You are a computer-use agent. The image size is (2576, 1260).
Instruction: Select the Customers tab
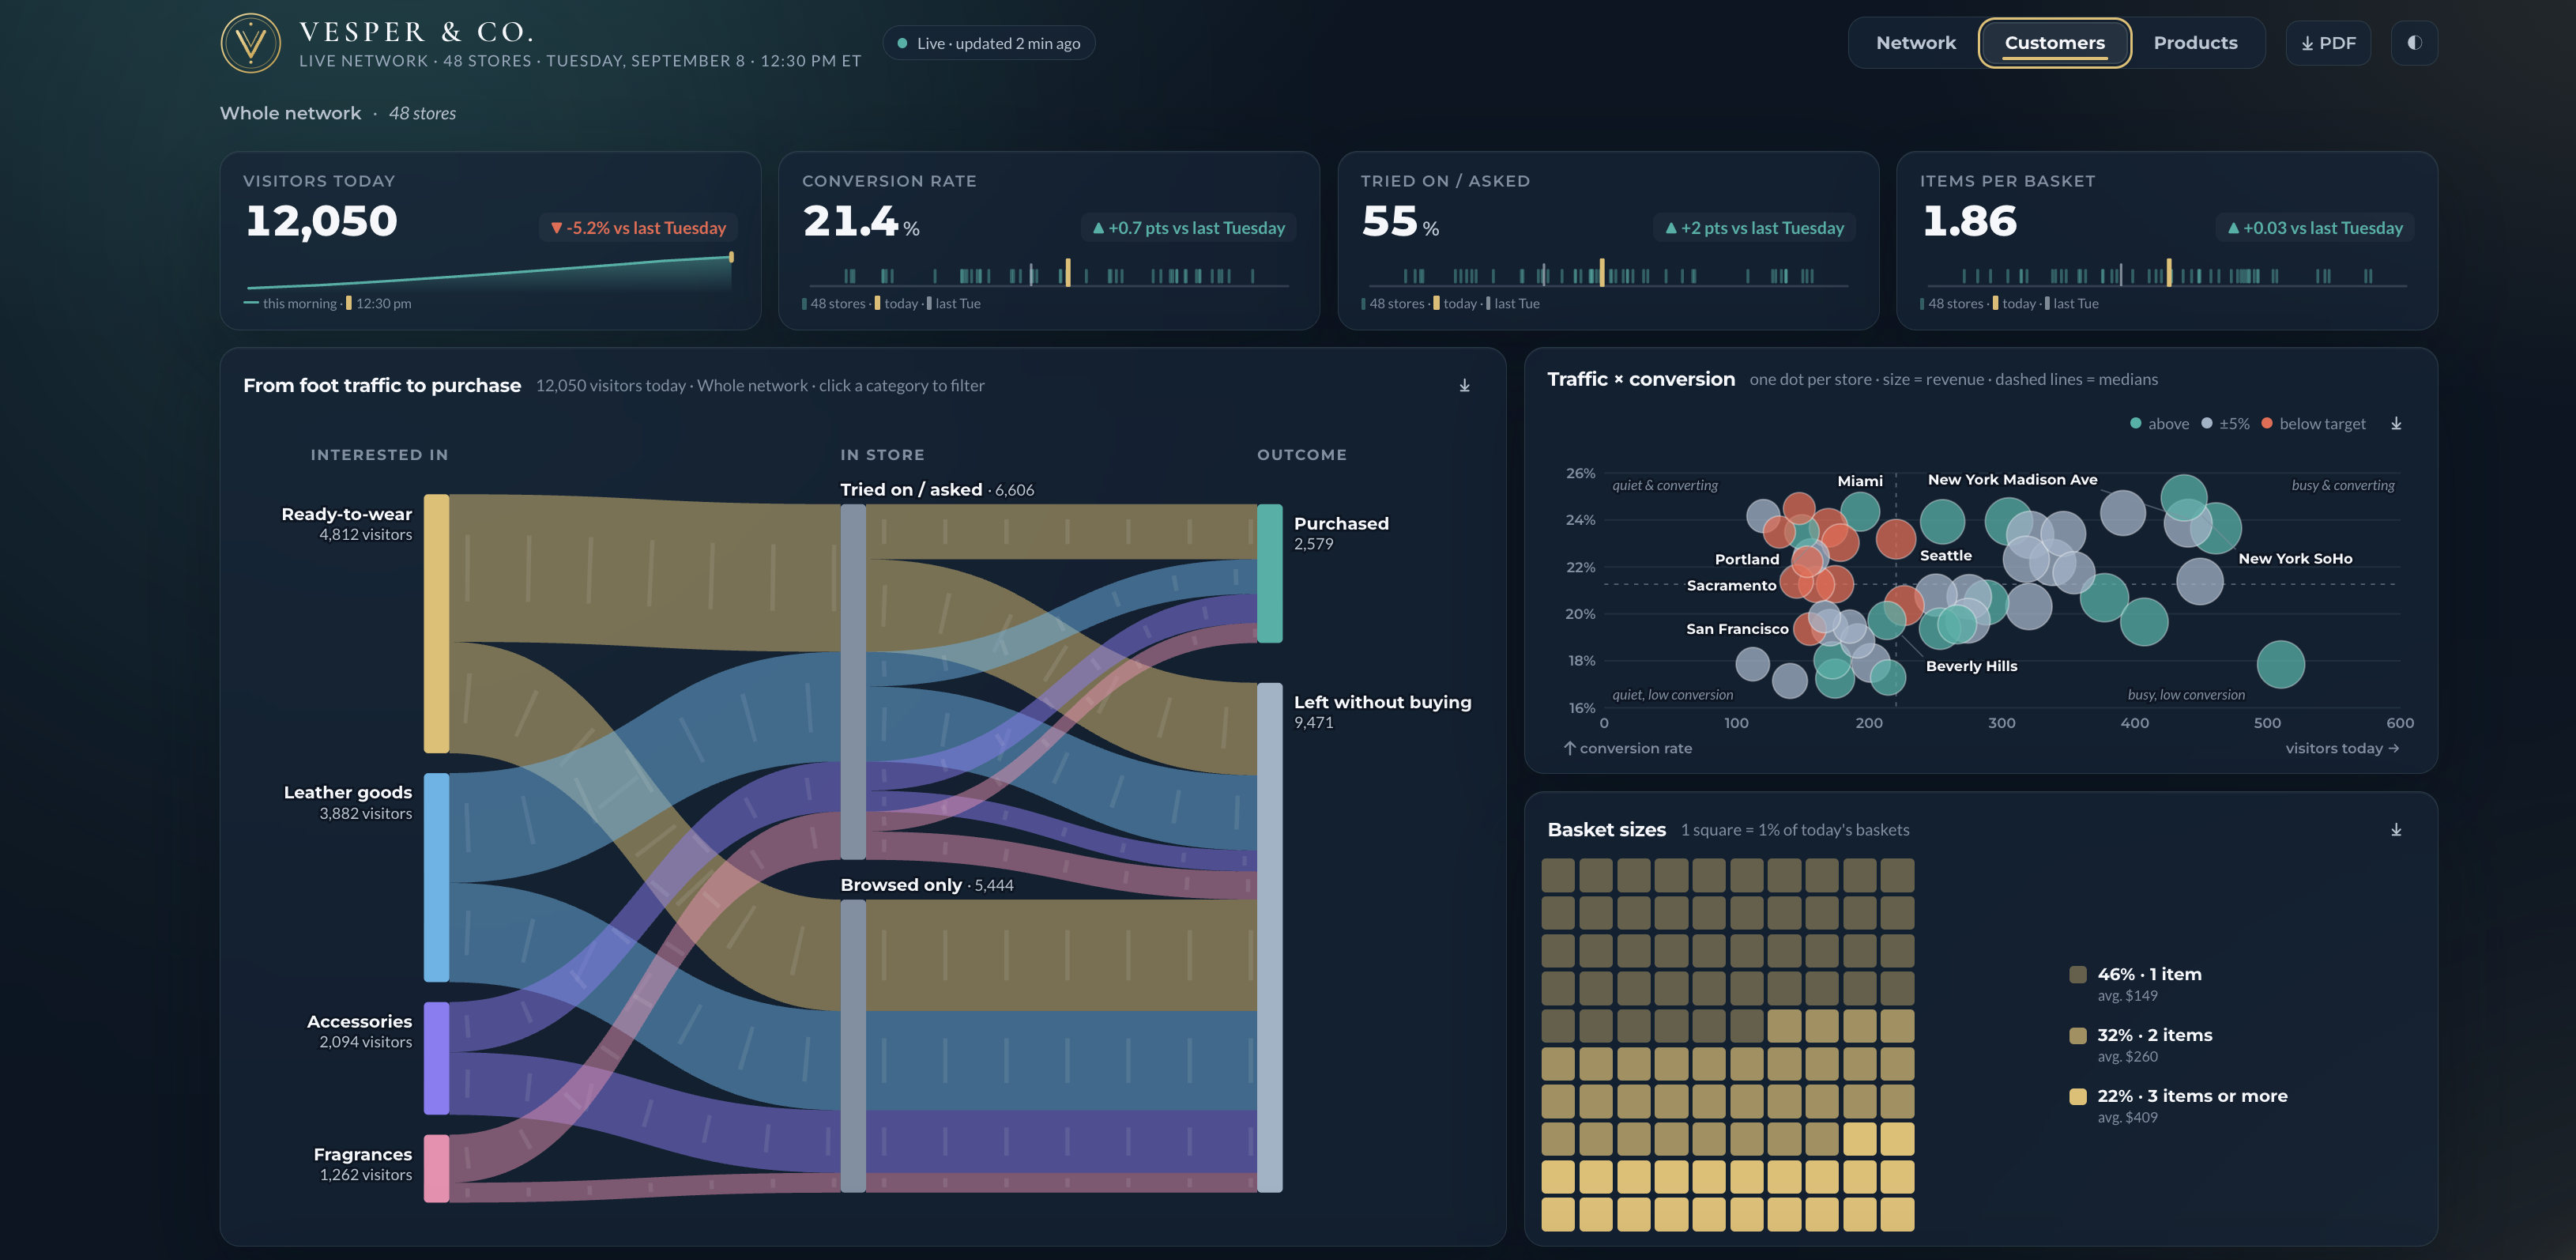[x=2054, y=43]
